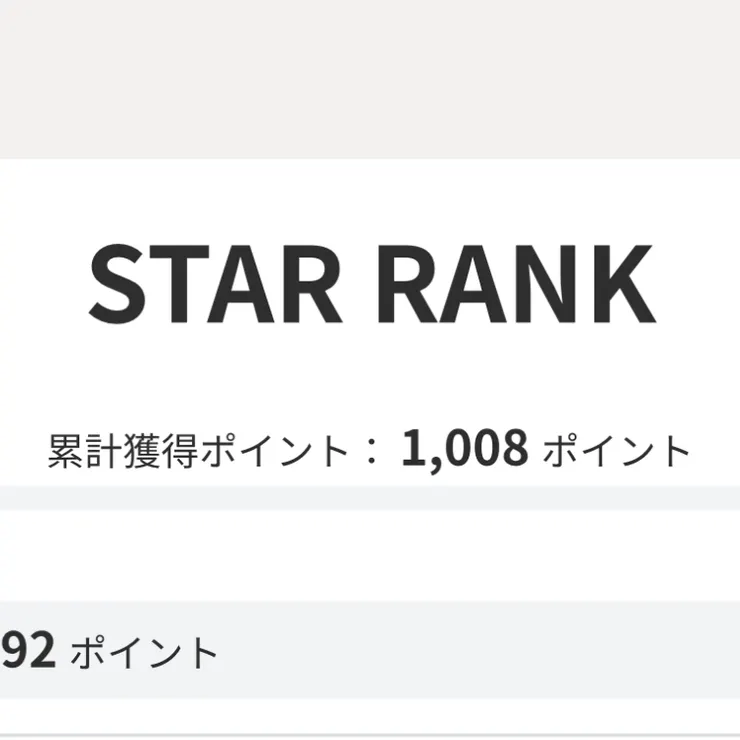Click the 累計 characters in the label
Viewport: 740px width, 740px height.
click(x=82, y=452)
